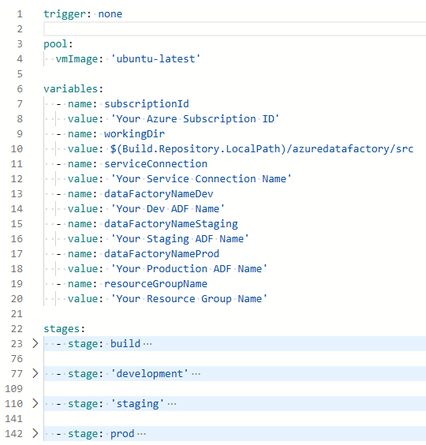This screenshot has width=426, height=445.
Task: Click the ellipsis after stage: 'development'
Action: (x=196, y=374)
